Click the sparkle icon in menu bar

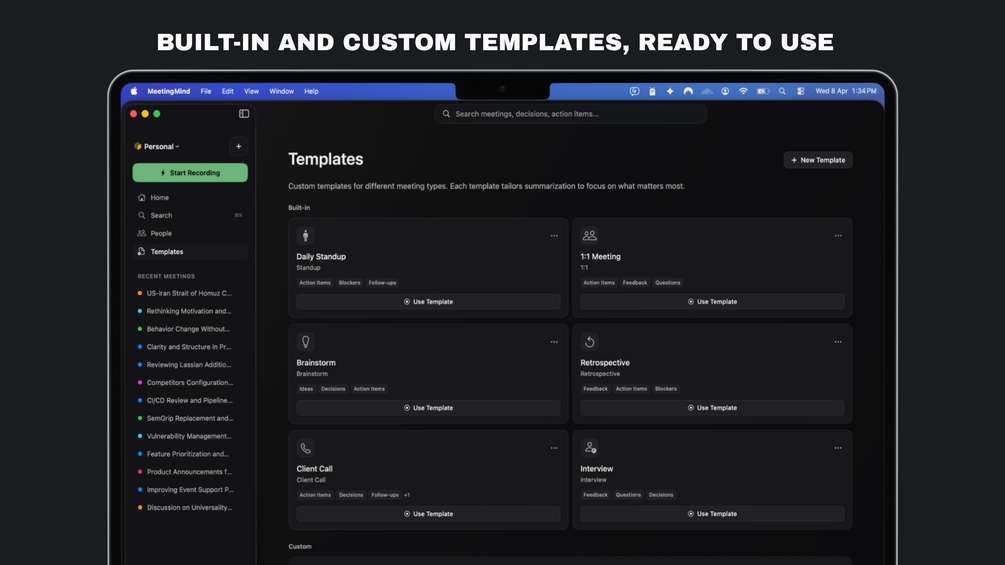(x=670, y=92)
